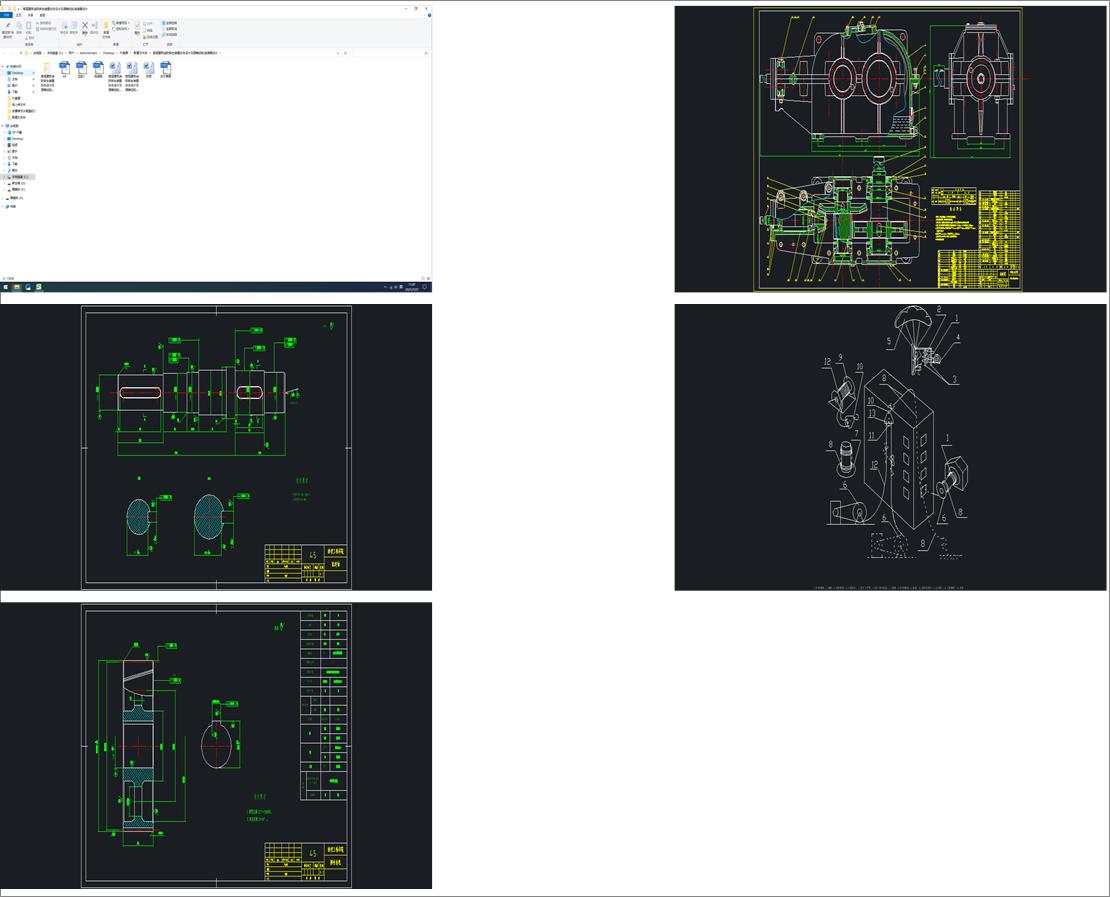Screen dimensions: 1110x897
Task: Click the Copy icon in the ribbon
Action: [x=19, y=28]
